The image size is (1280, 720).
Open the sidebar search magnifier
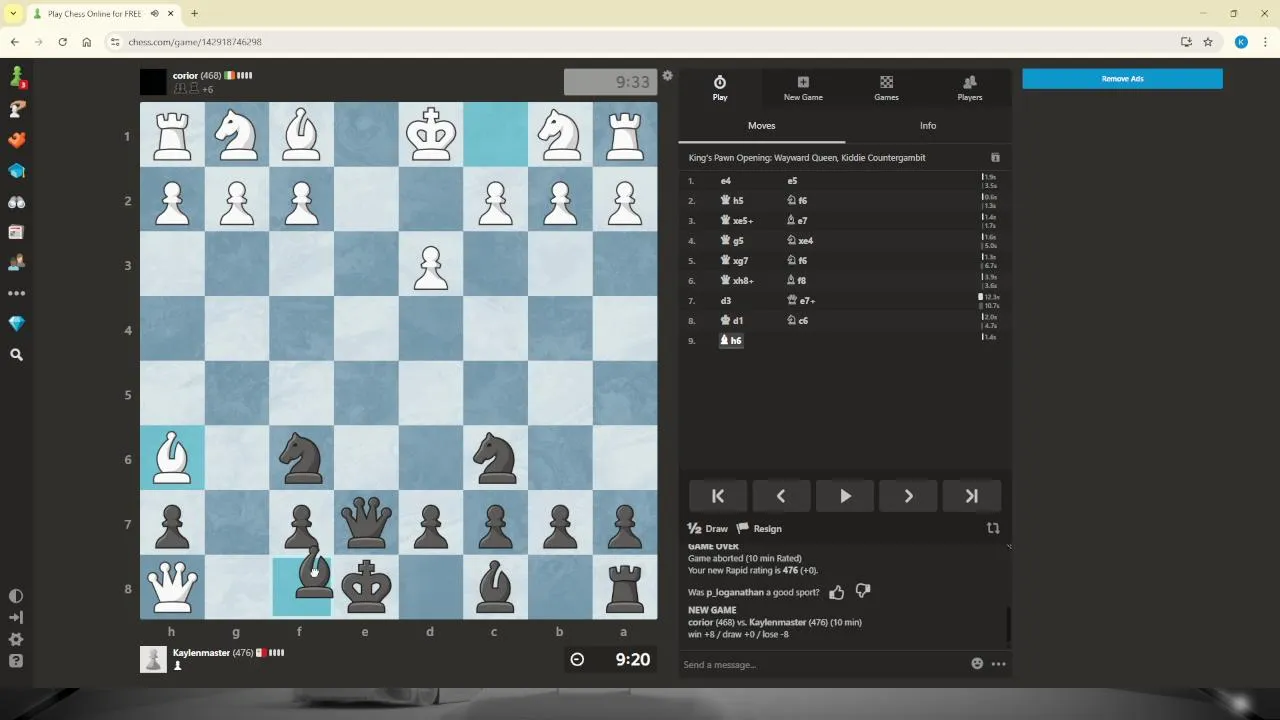tap(16, 355)
